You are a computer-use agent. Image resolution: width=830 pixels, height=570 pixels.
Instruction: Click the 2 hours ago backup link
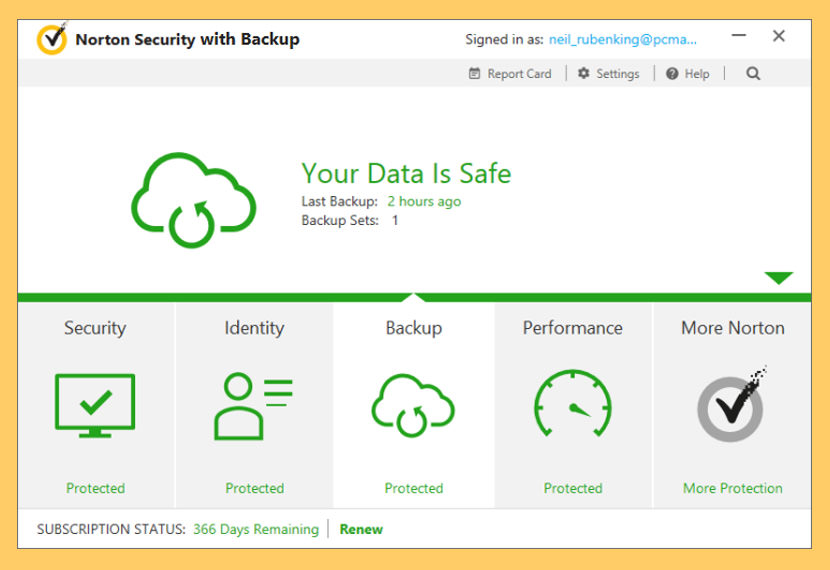424,202
